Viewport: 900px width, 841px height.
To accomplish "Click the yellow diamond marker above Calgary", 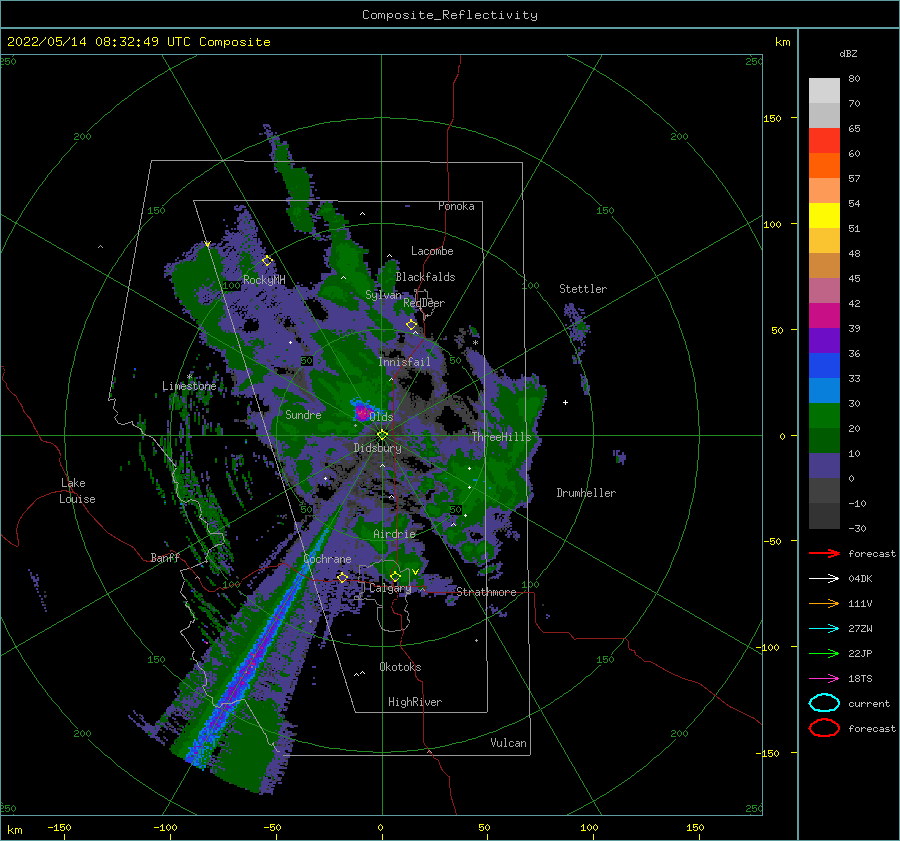I will pos(395,576).
